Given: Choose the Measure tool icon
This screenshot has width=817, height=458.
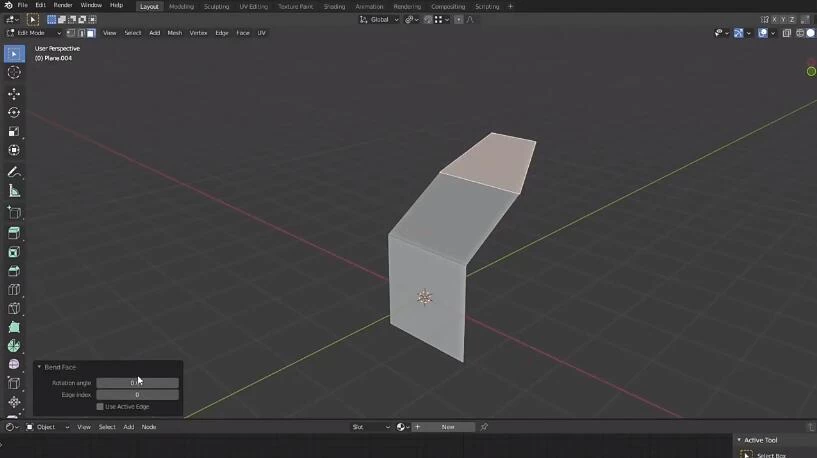Looking at the screenshot, I should click(x=14, y=191).
